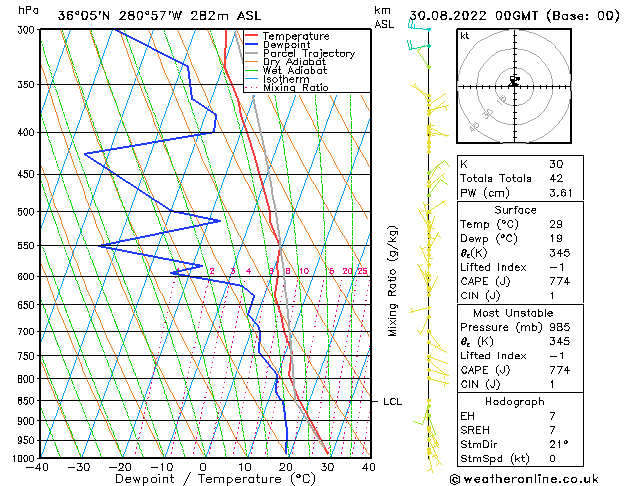Click the 1000 hPa pressure label
Screen dimensions: 629x486
pos(25,458)
